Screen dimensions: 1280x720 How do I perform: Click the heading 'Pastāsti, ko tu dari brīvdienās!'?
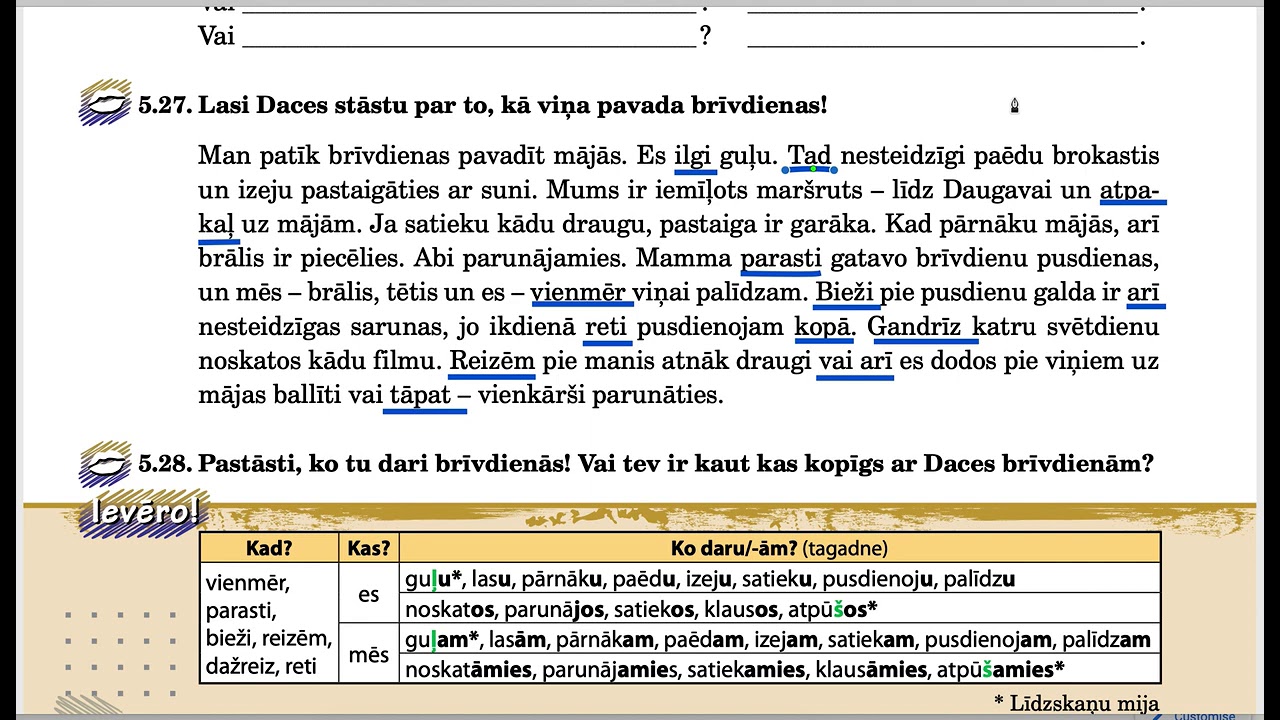pyautogui.click(x=385, y=464)
